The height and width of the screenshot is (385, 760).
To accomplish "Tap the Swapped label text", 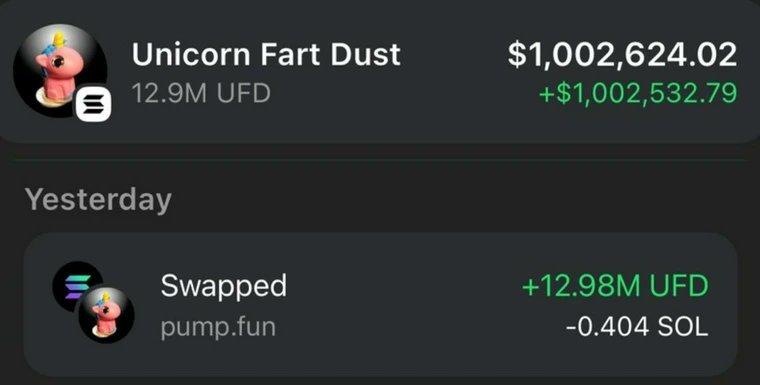I will 223,287.
